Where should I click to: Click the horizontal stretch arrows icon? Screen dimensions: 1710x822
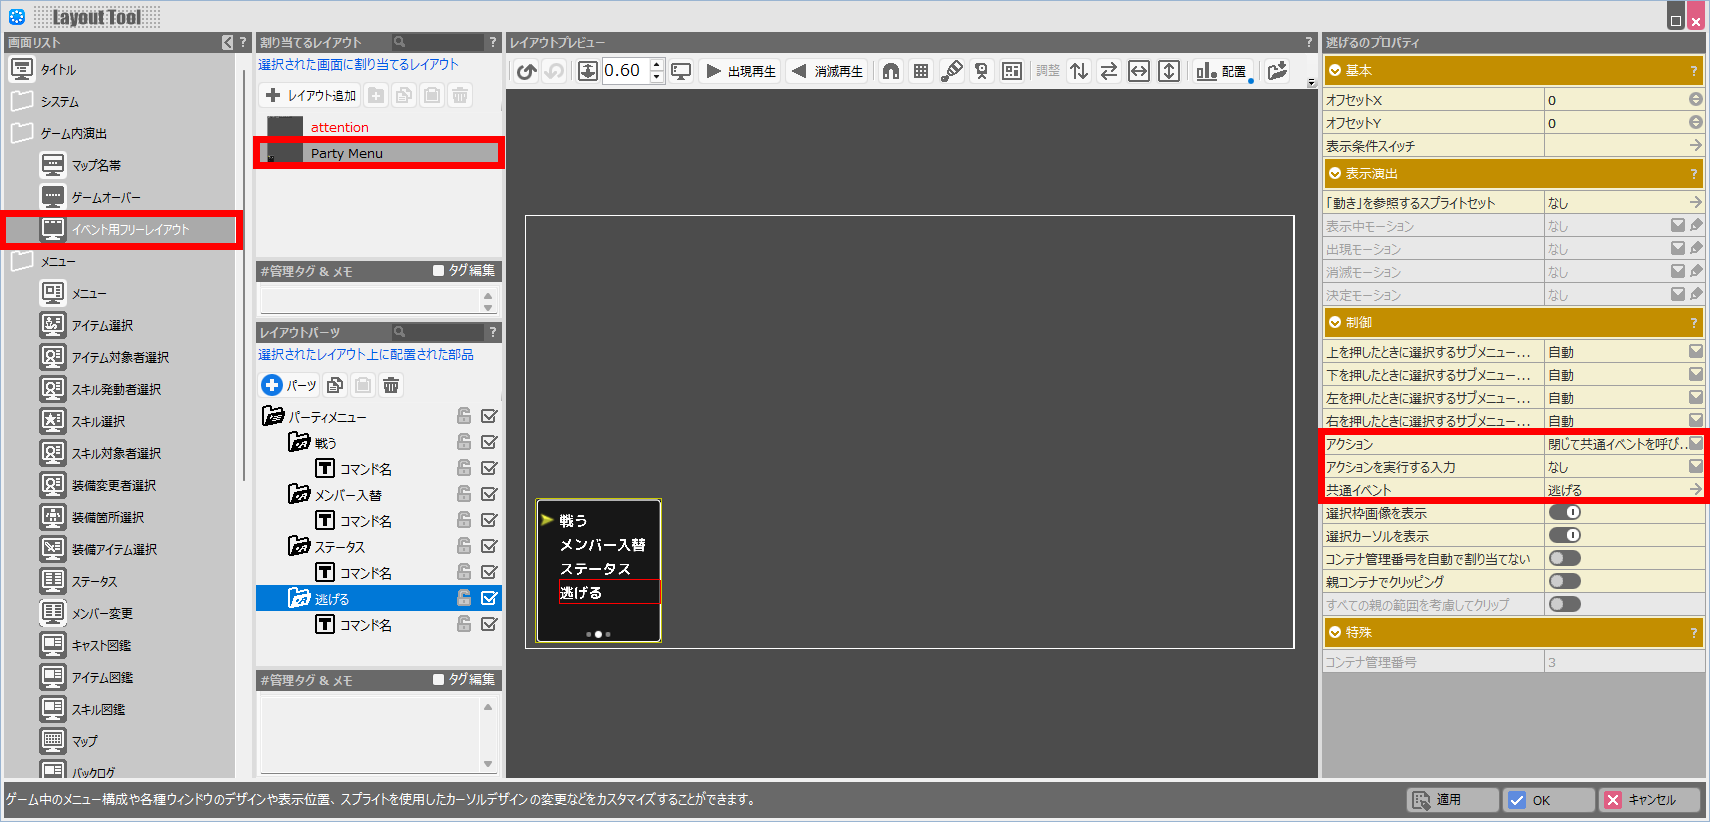1139,71
